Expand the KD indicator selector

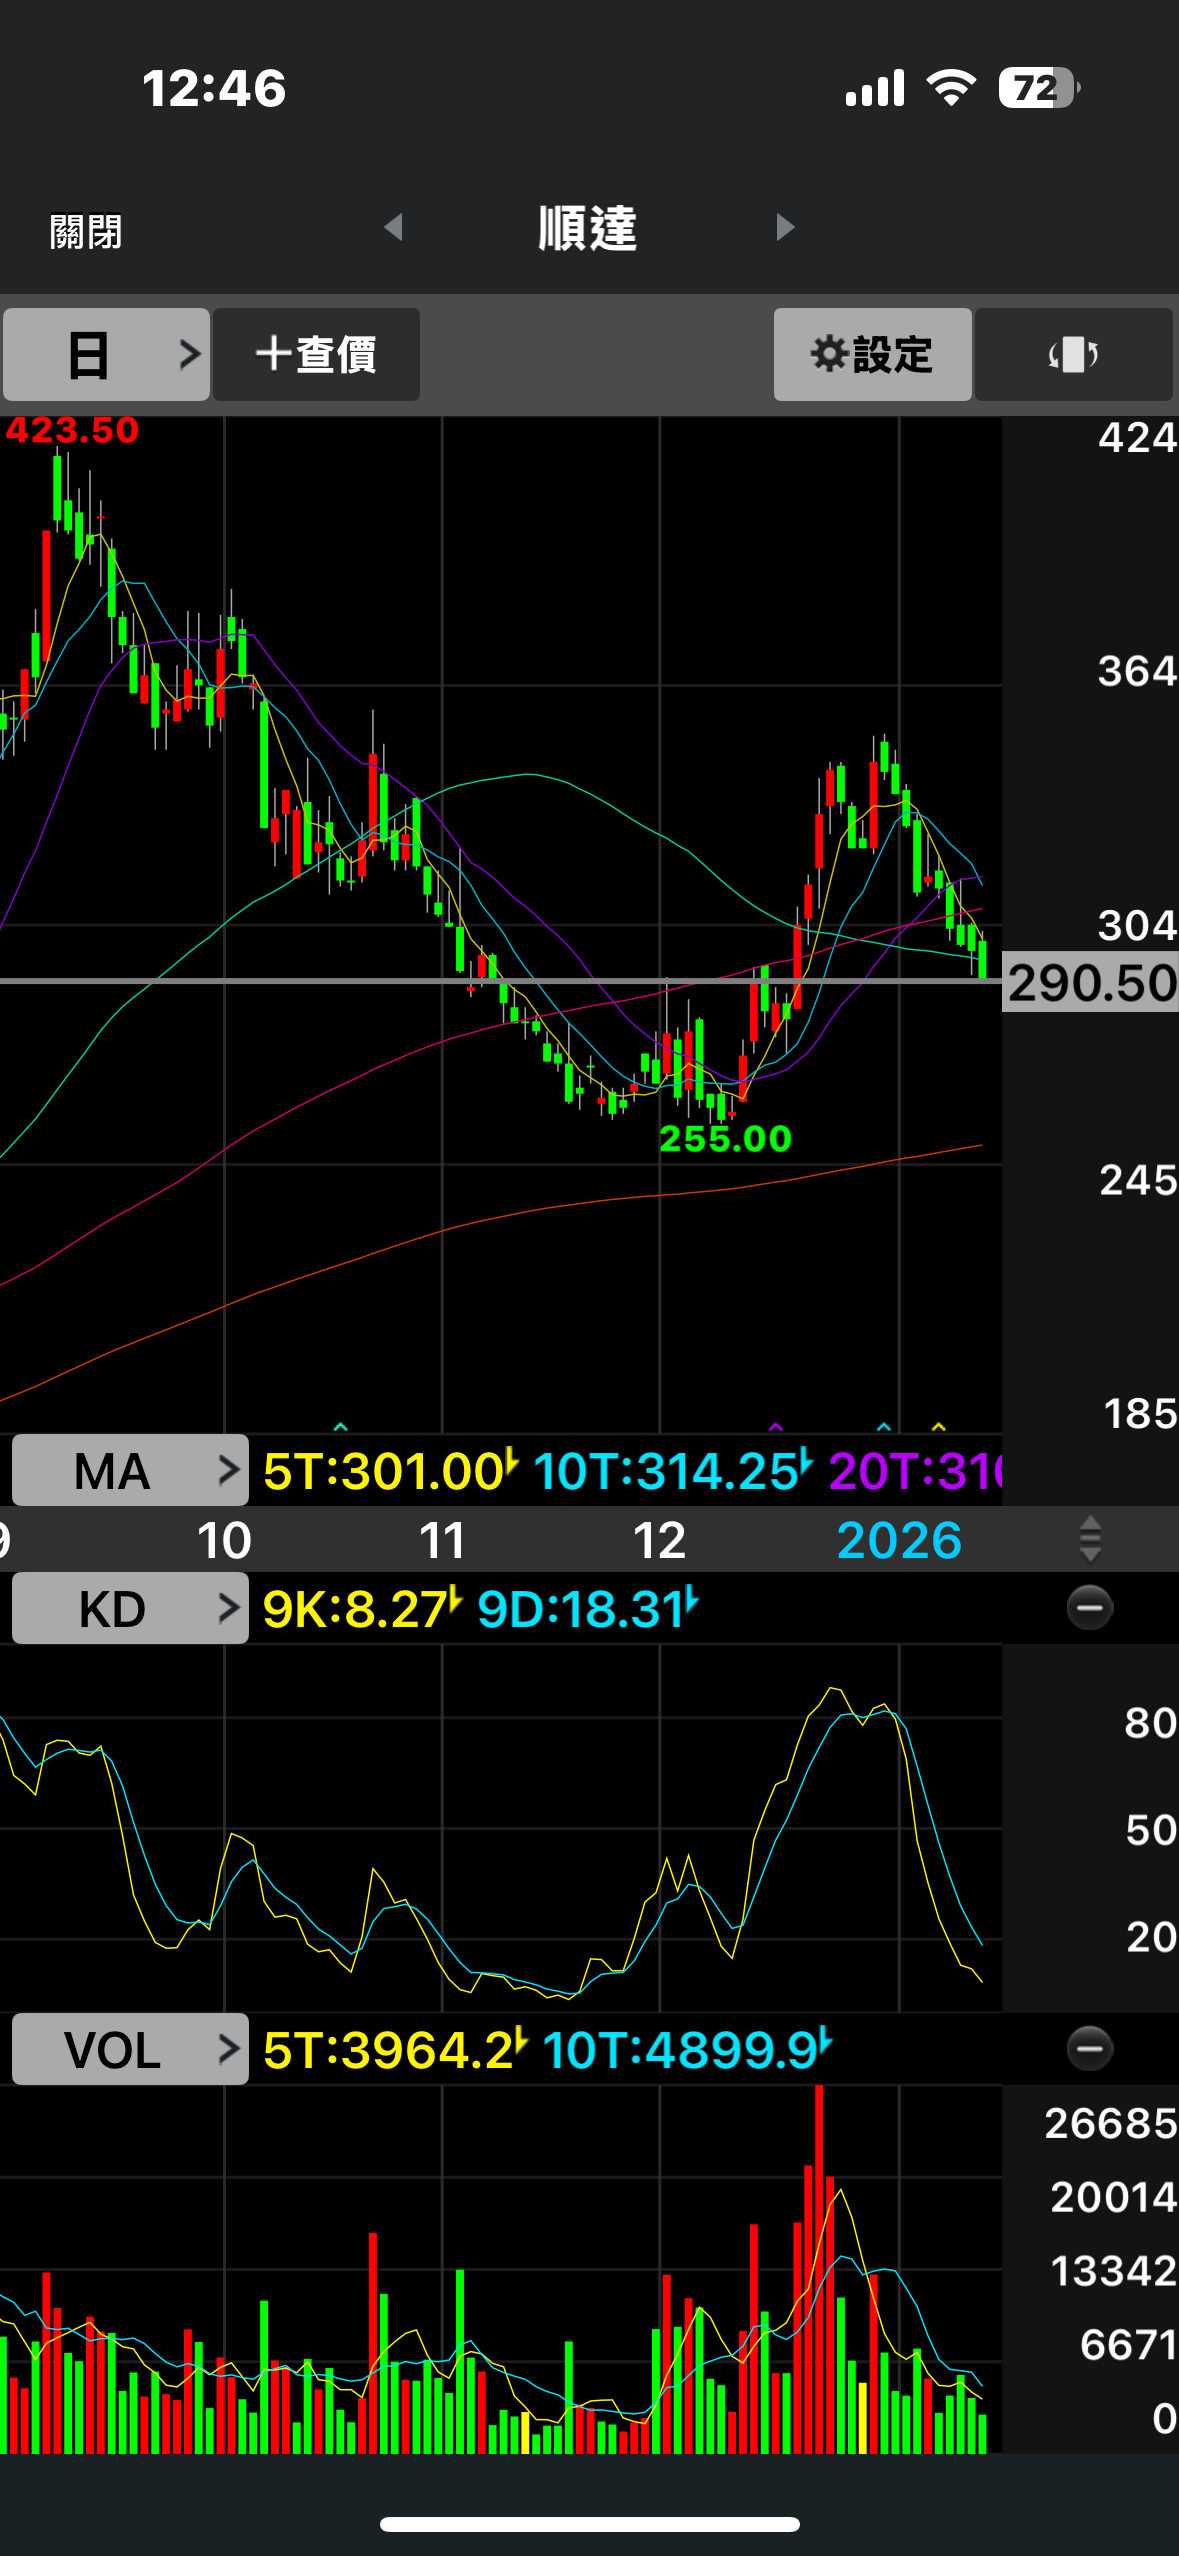[x=130, y=1608]
